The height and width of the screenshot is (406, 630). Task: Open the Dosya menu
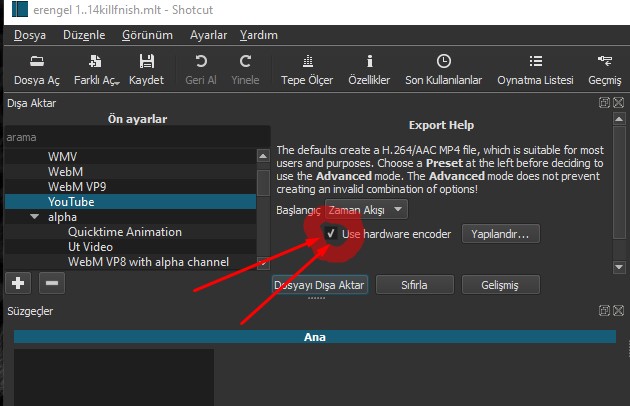tap(30, 35)
